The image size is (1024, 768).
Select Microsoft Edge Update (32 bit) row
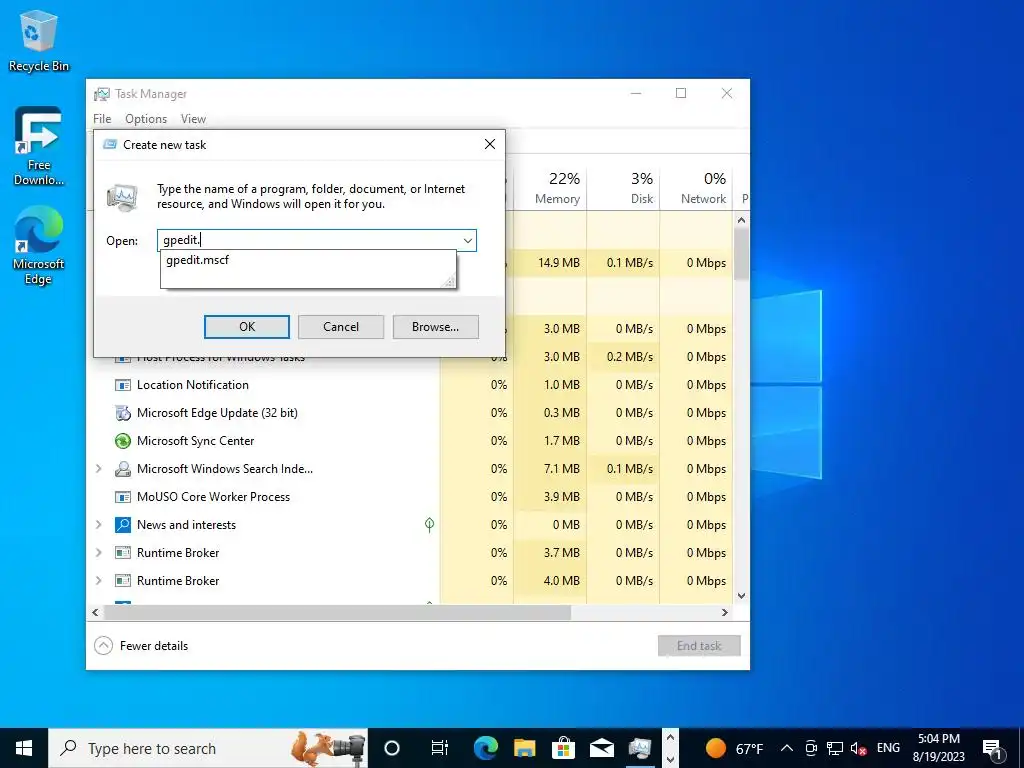coord(409,413)
